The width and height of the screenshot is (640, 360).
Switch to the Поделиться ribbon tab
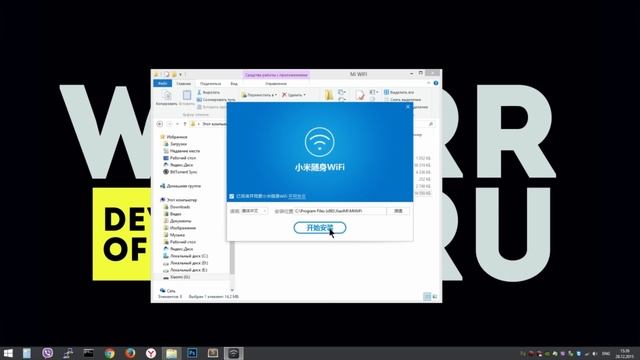[x=210, y=84]
